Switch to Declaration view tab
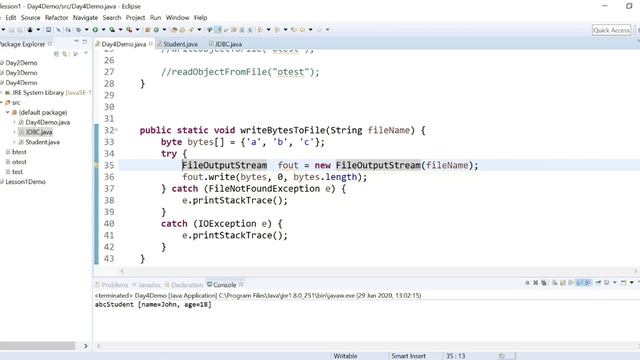Viewport: 640px width, 360px height. (x=184, y=284)
